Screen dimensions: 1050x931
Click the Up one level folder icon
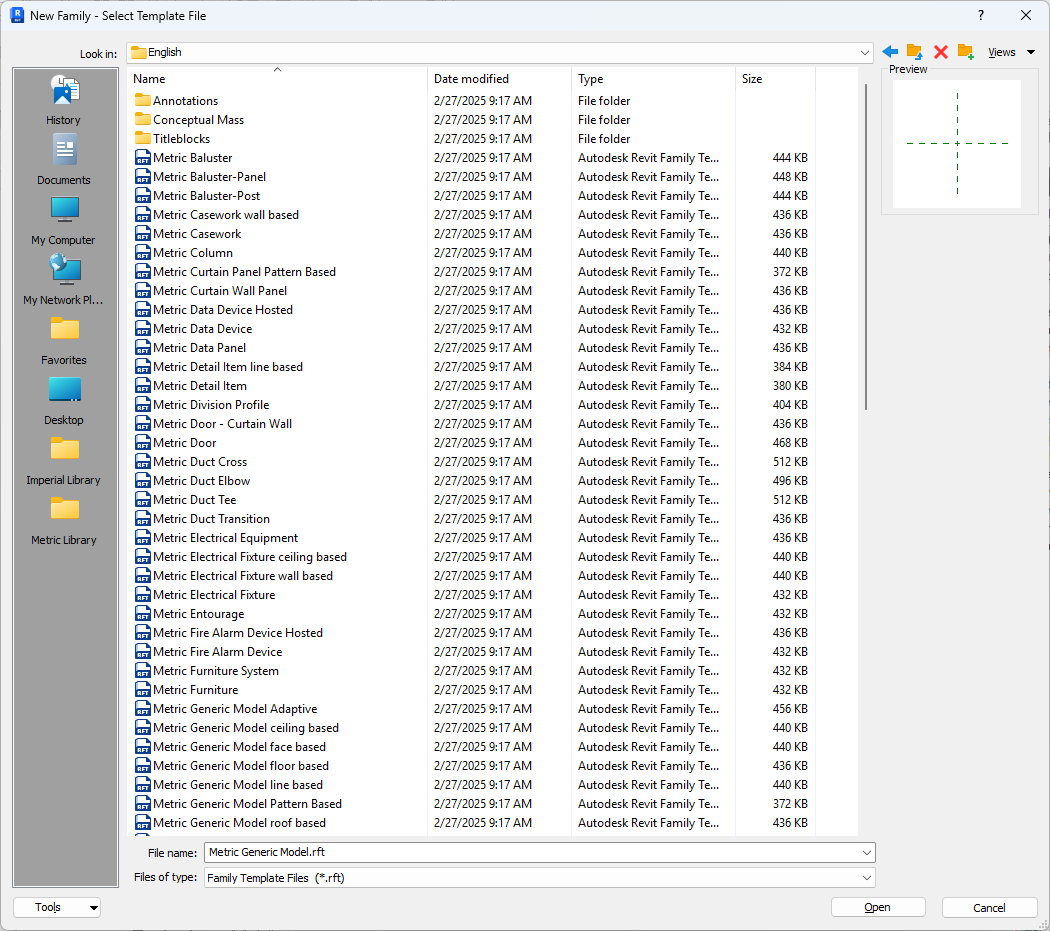coord(915,52)
